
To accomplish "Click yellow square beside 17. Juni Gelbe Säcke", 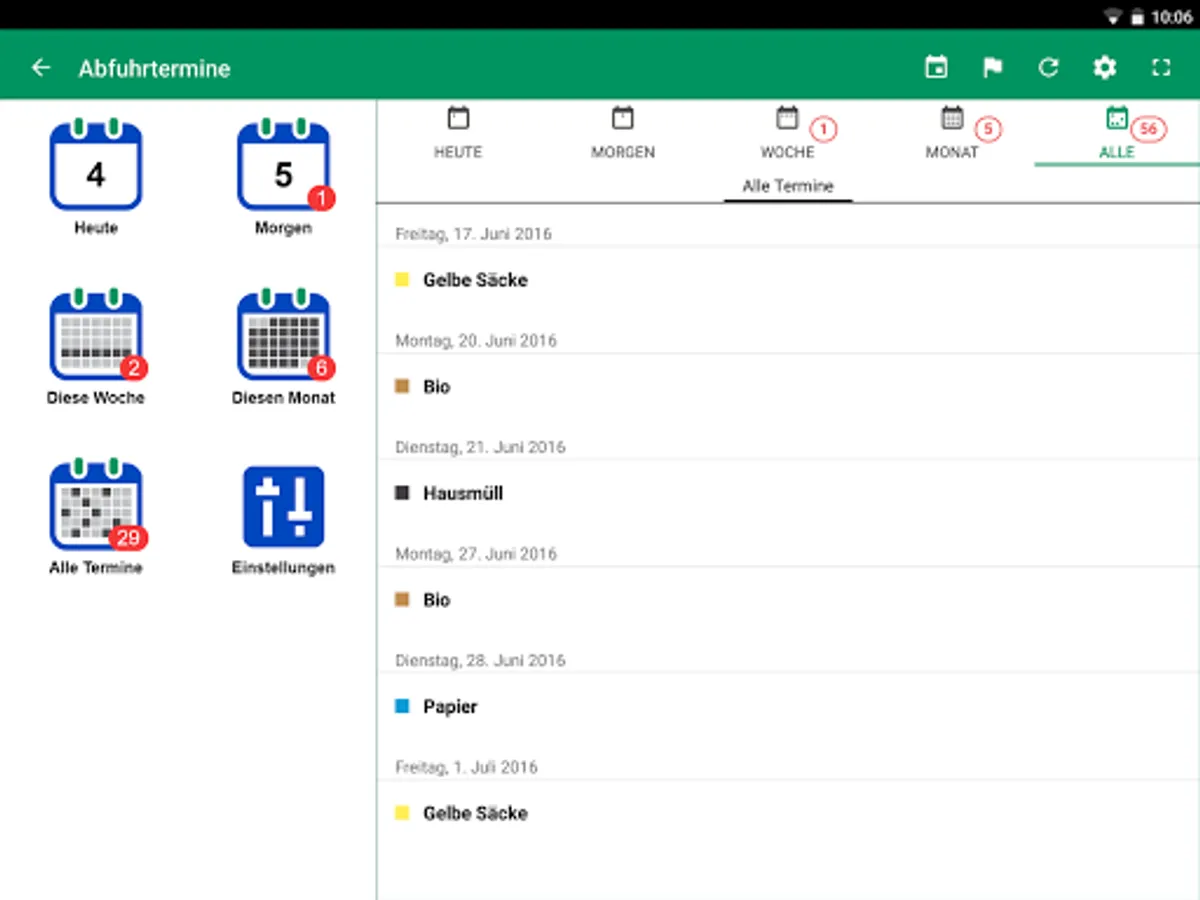I will [402, 280].
